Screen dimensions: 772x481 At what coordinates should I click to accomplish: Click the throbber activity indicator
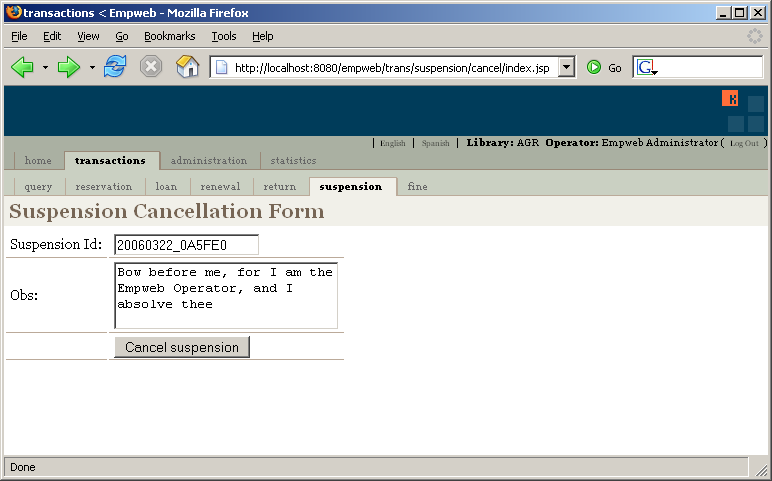point(755,36)
